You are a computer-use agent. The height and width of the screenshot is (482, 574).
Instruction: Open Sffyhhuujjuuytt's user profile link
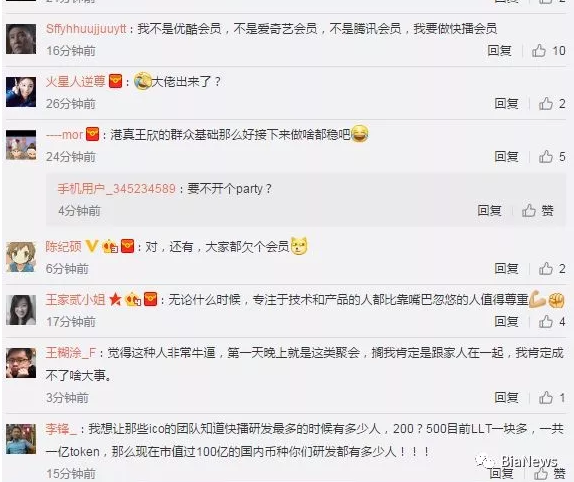click(86, 29)
